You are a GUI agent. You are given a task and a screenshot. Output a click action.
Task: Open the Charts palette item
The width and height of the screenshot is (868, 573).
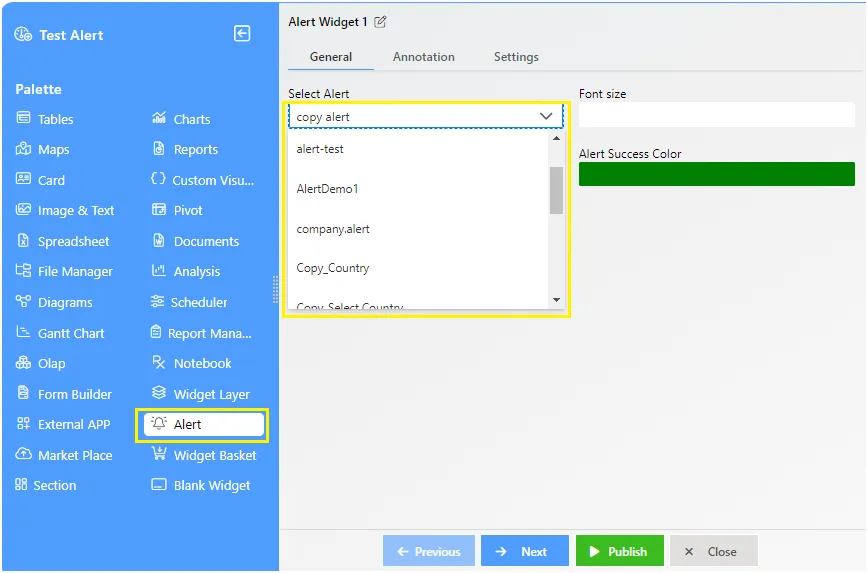click(181, 119)
